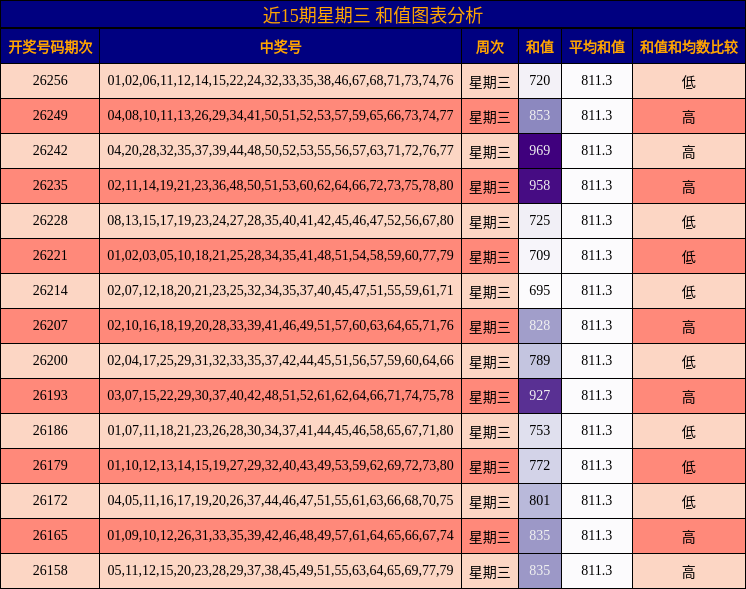Click winning numbers starting 01,02,06,11
This screenshot has height=589, width=746.
pyautogui.click(x=280, y=80)
